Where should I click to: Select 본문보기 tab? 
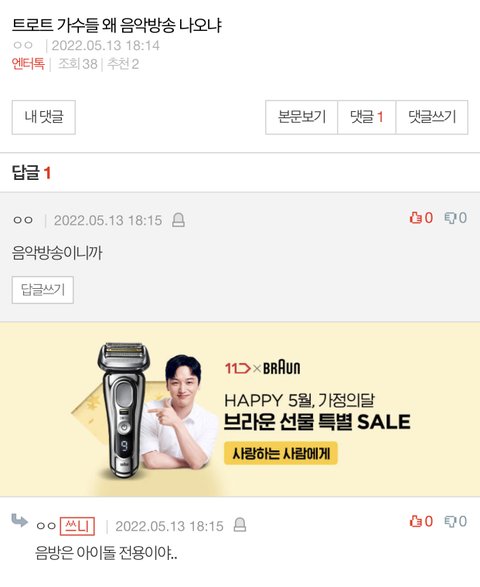302,117
